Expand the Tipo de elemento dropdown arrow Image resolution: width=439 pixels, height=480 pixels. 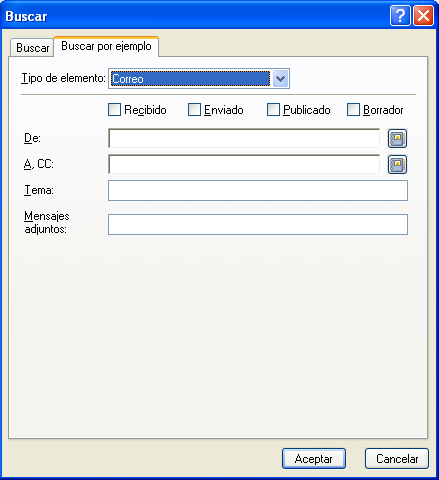[x=280, y=79]
